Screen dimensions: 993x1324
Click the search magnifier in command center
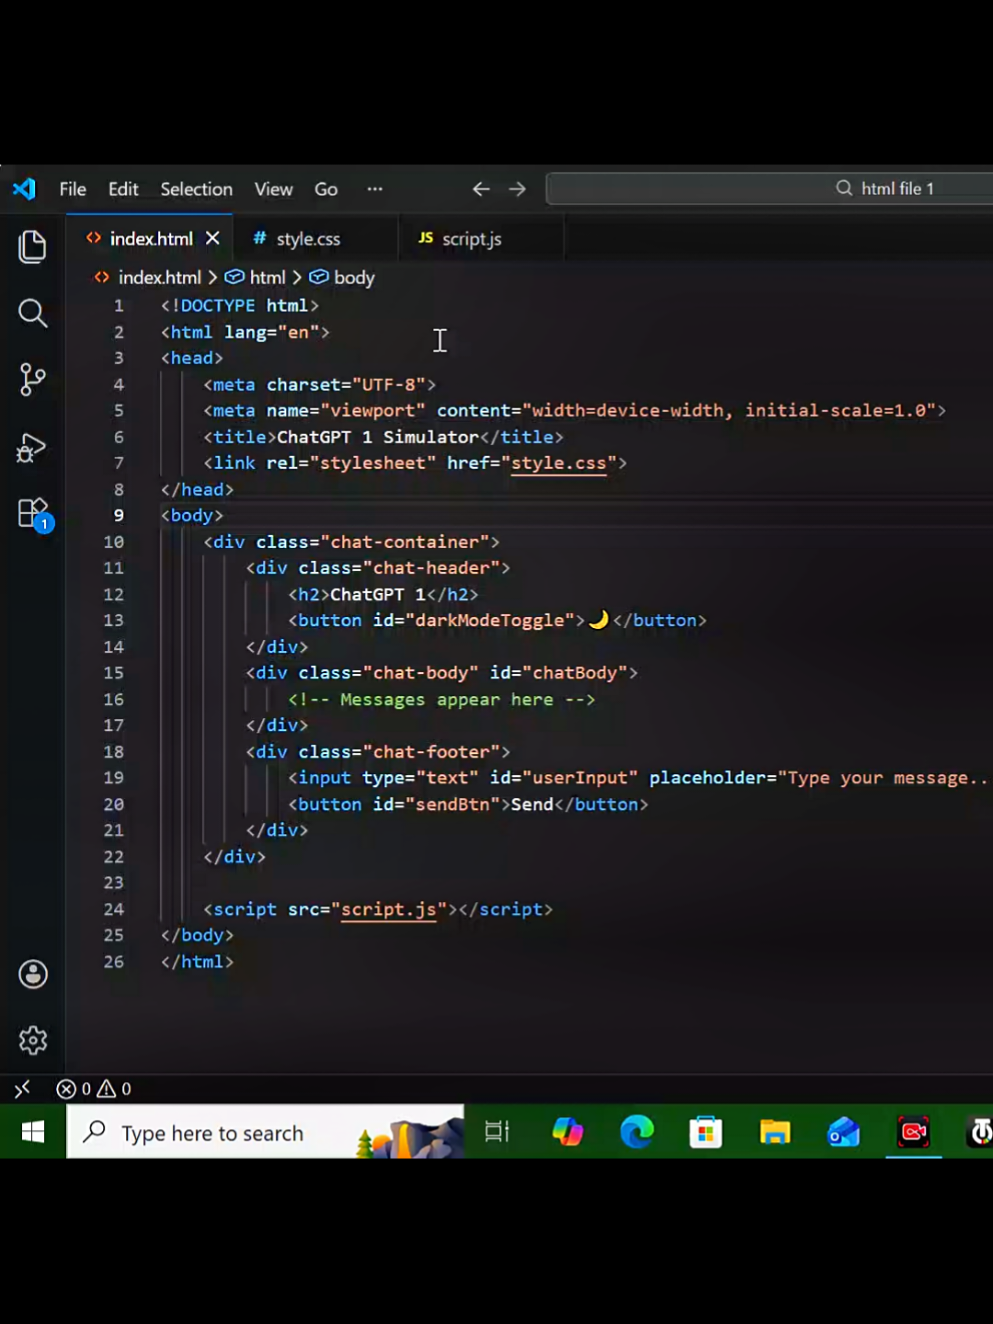pyautogui.click(x=844, y=188)
